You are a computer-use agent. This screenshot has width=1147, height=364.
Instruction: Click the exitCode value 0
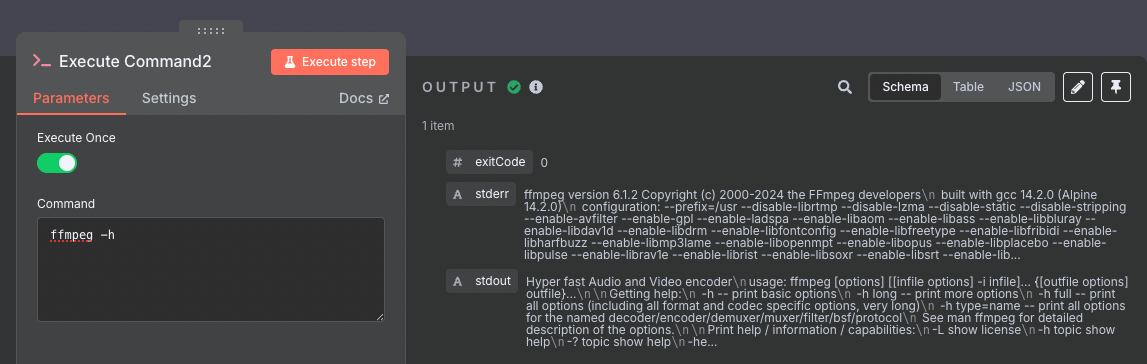click(544, 163)
